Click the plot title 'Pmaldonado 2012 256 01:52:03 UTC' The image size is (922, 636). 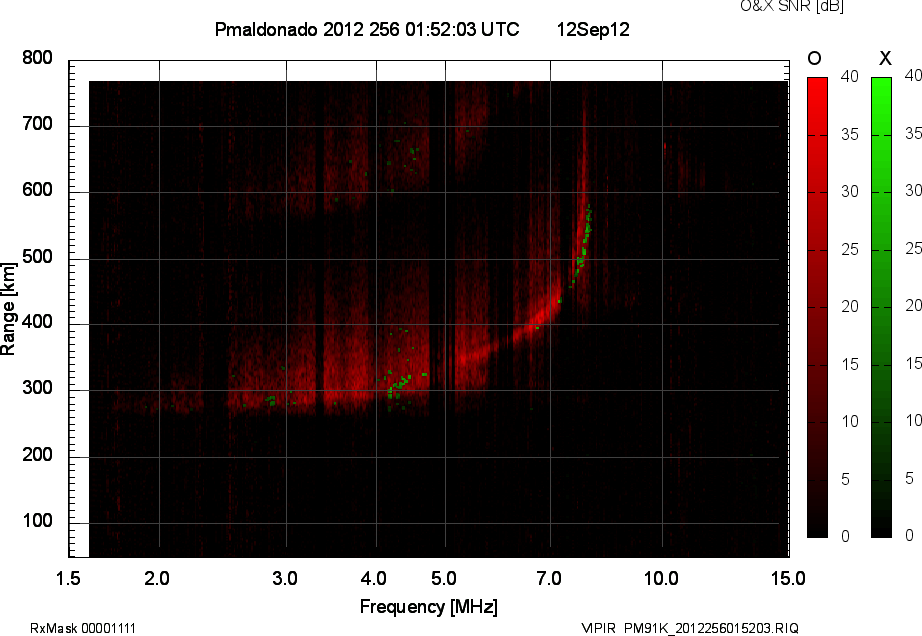tap(367, 29)
